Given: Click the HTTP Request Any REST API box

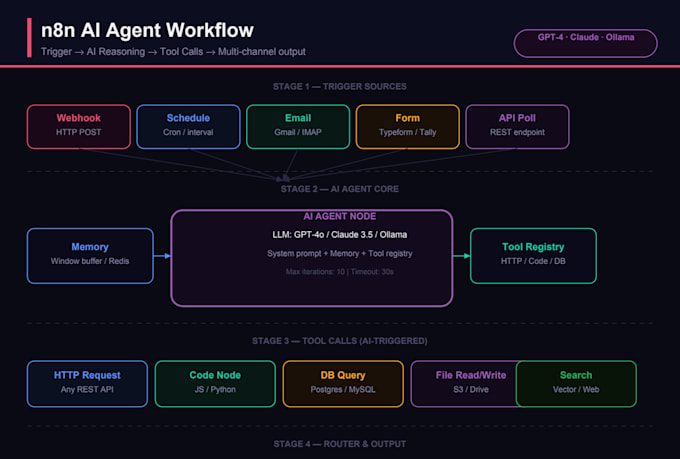Looking at the screenshot, I should pyautogui.click(x=87, y=384).
